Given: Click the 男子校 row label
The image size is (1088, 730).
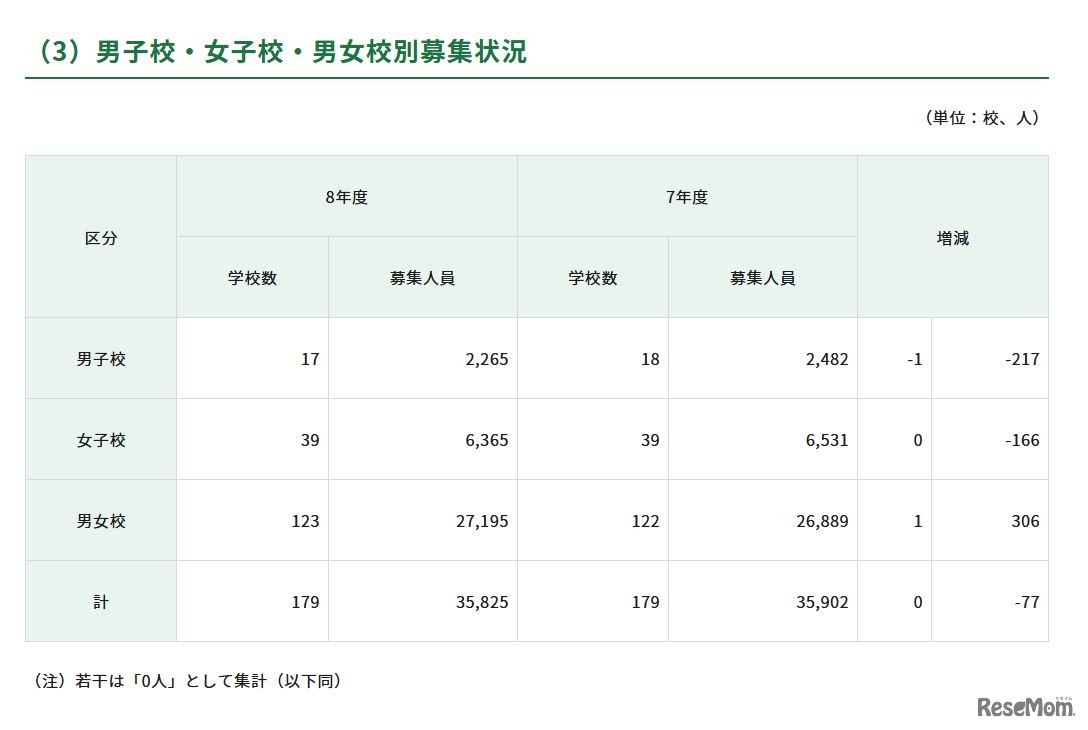Looking at the screenshot, I should (x=100, y=358).
